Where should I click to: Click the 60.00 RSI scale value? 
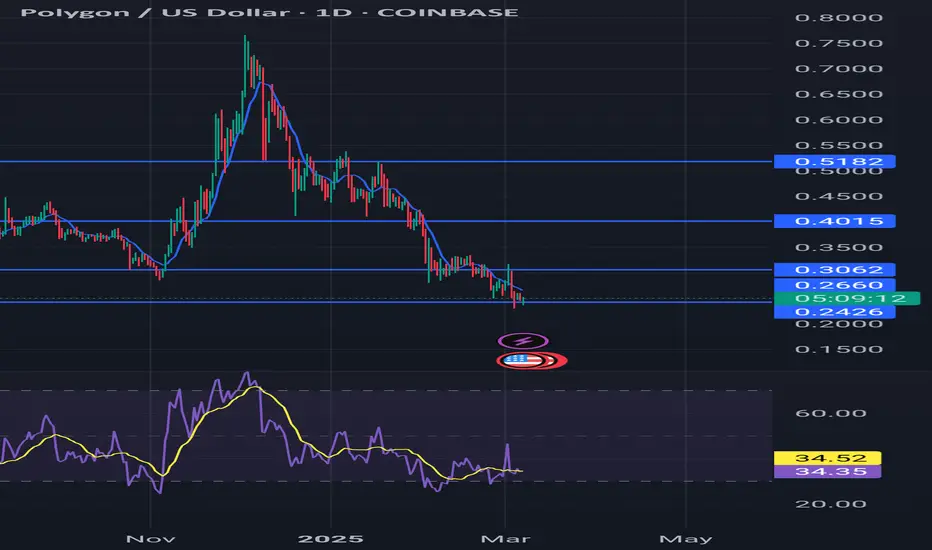point(830,413)
